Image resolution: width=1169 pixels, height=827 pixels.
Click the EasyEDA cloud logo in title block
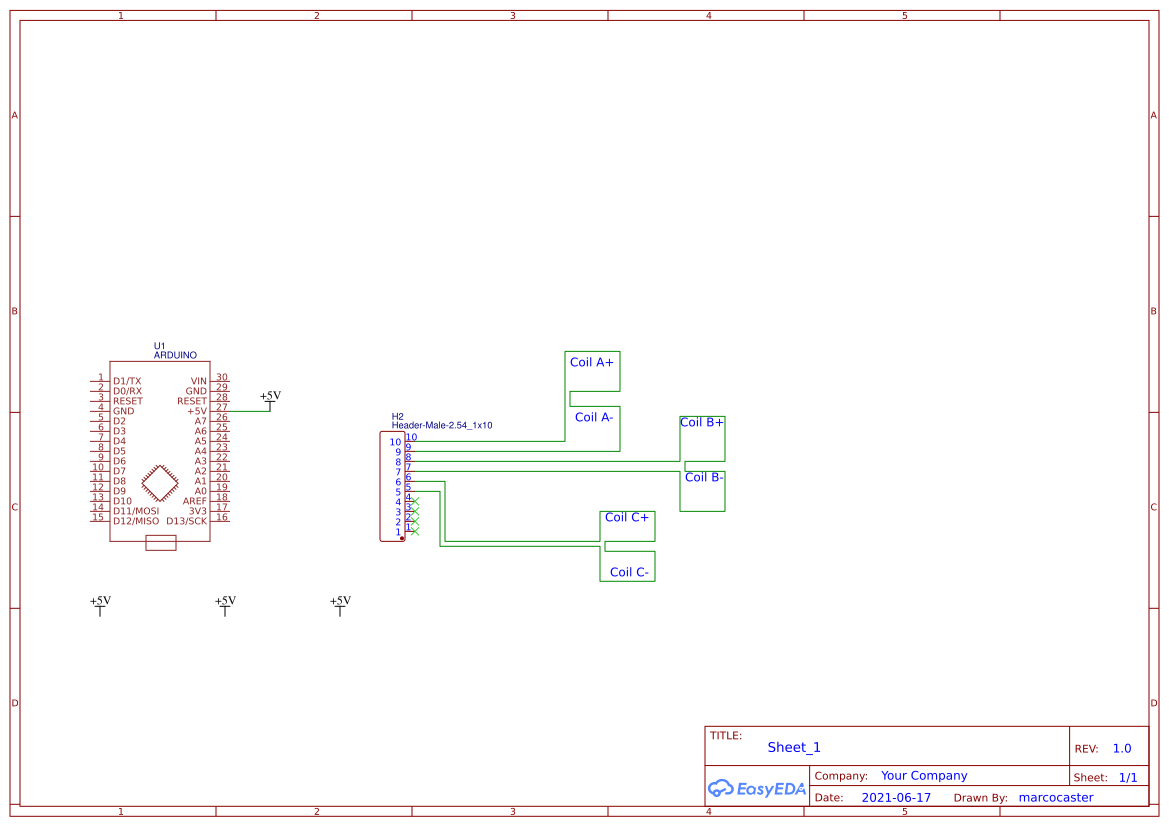[x=756, y=788]
